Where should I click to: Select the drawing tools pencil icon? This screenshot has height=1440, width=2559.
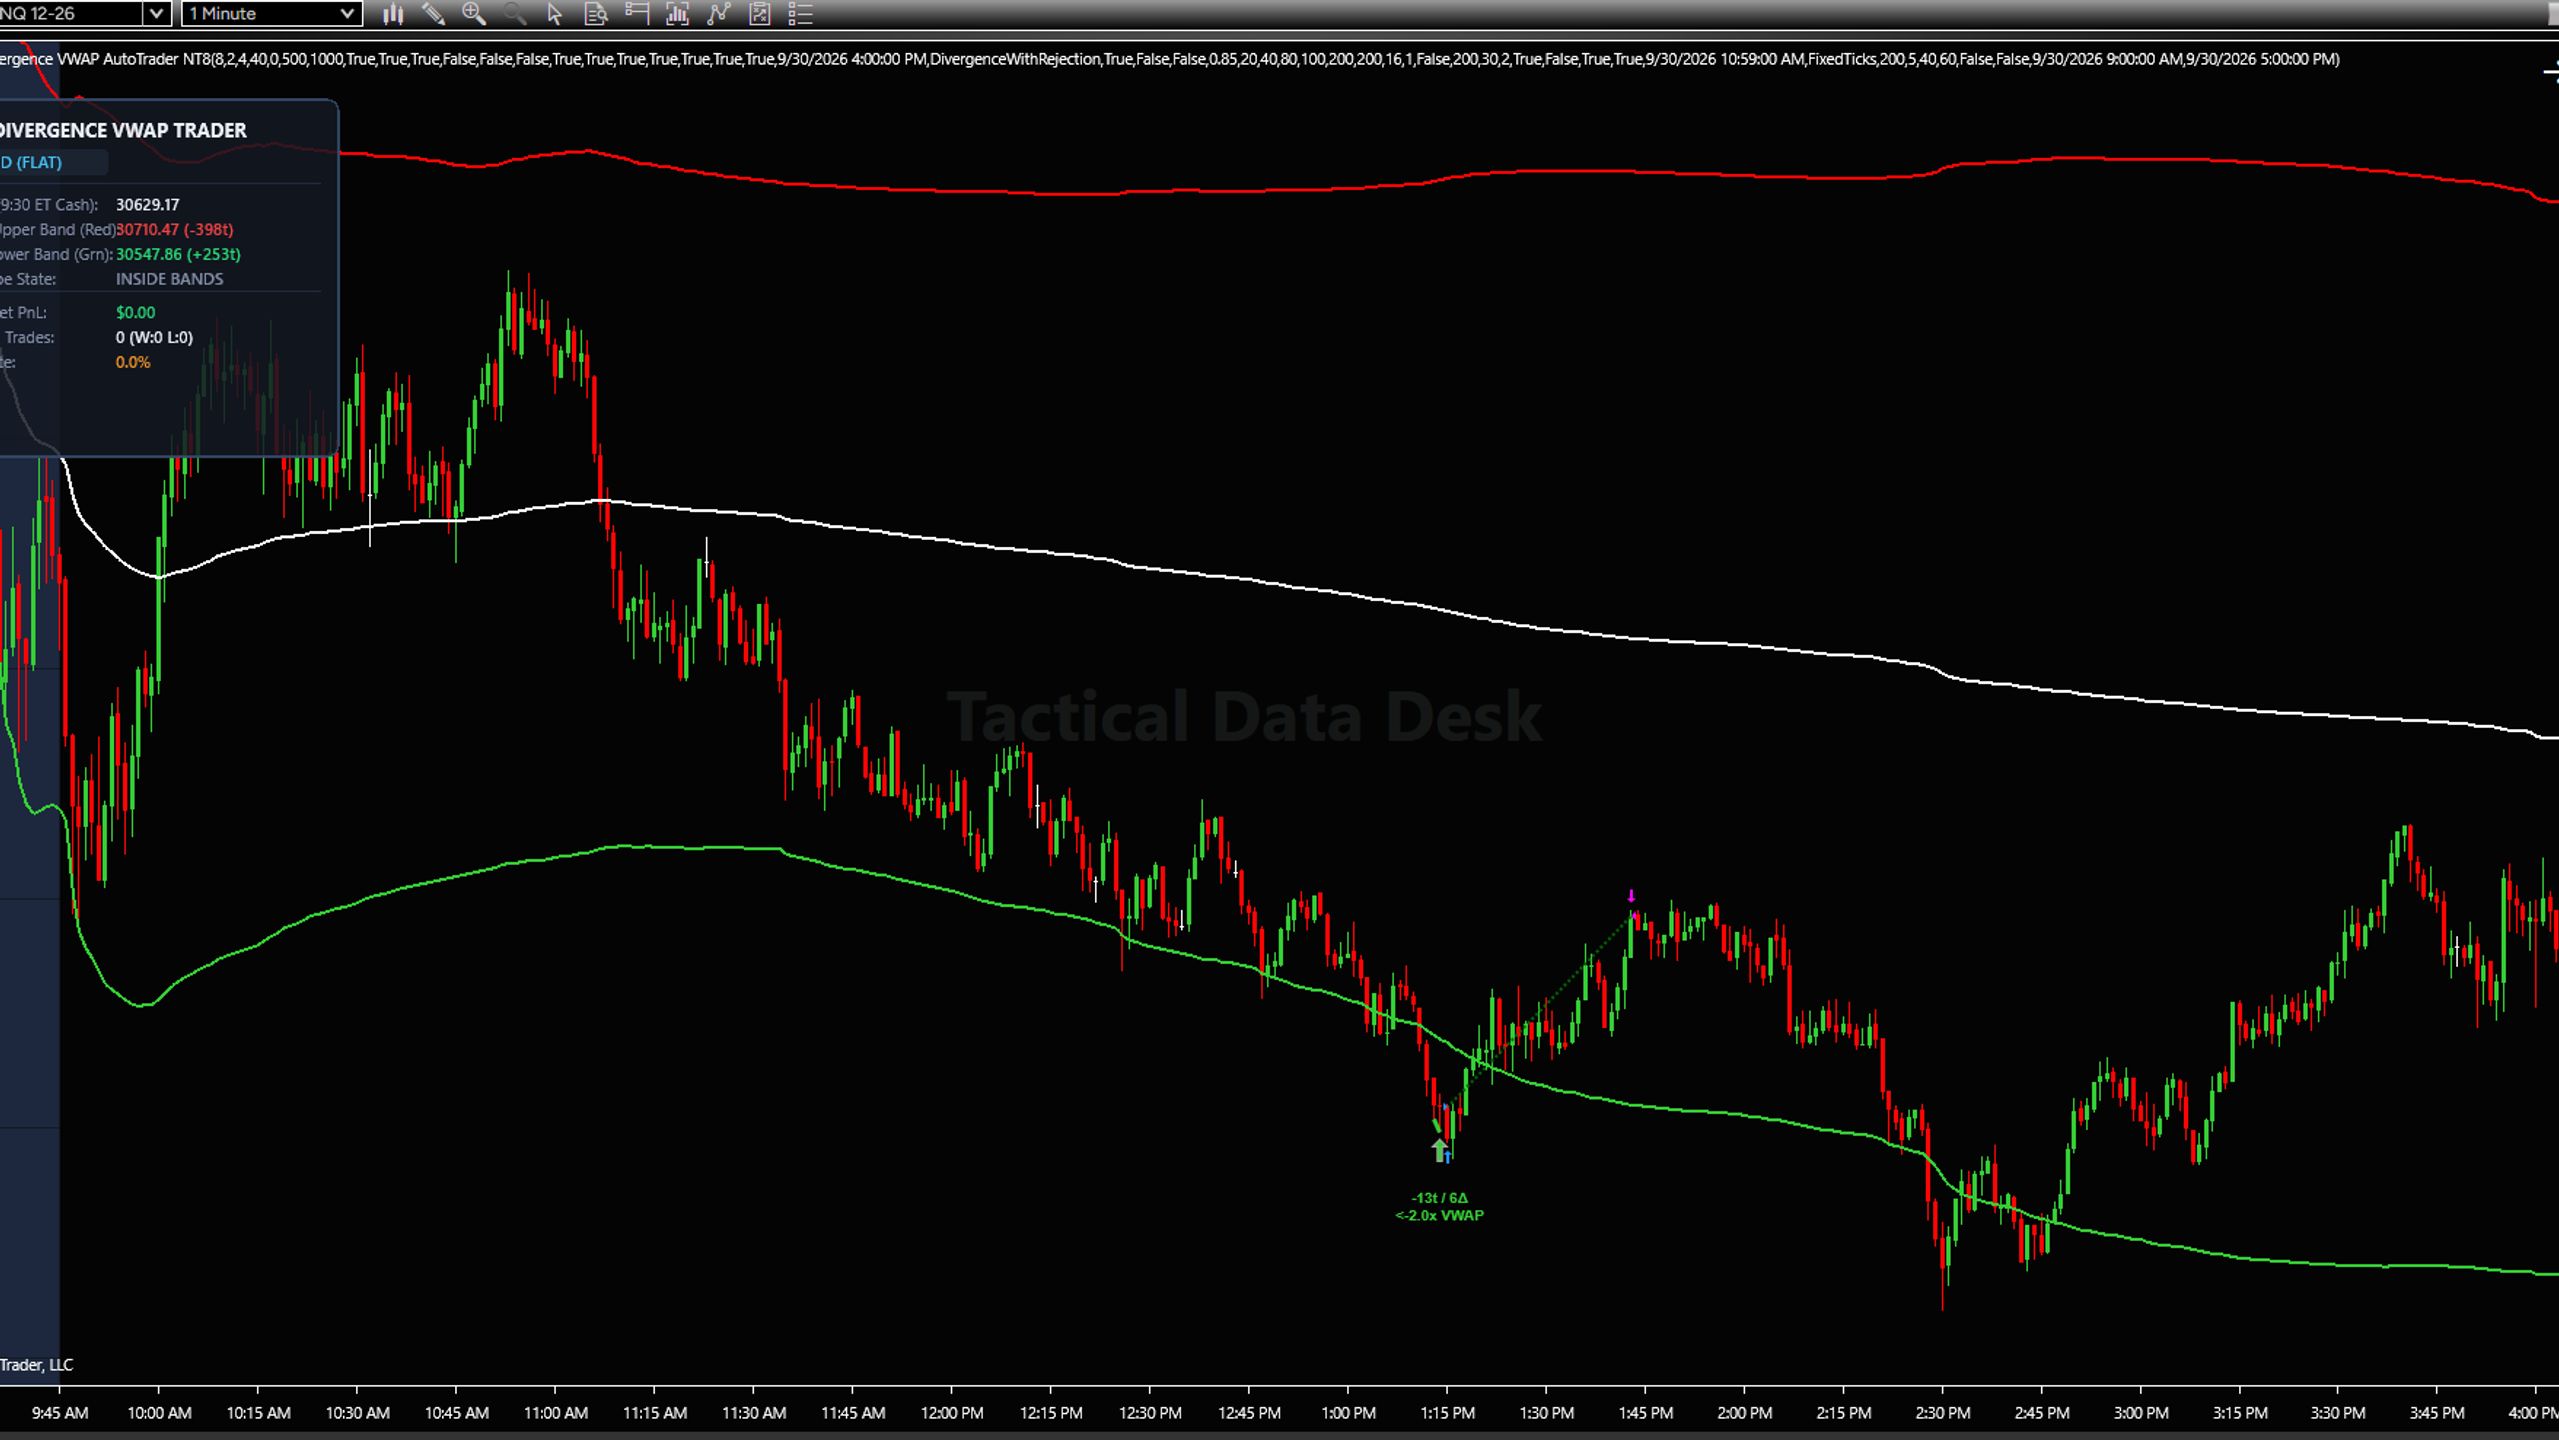click(x=433, y=14)
